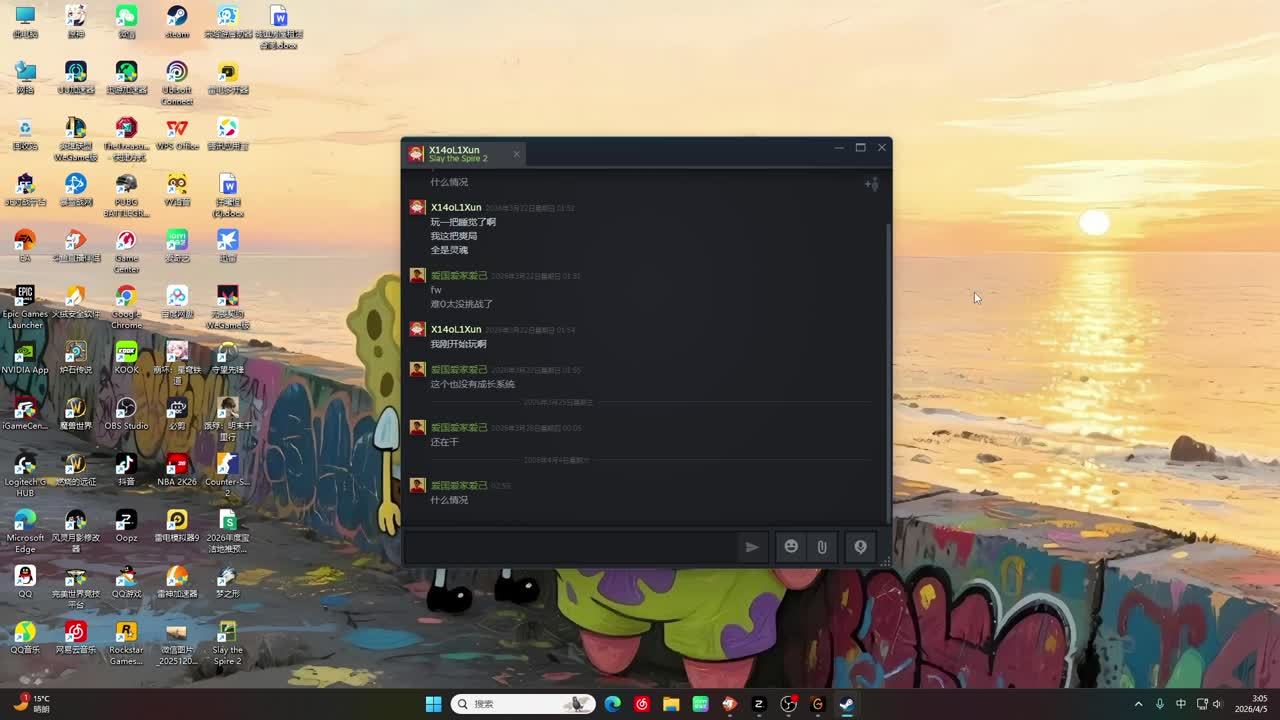Click the Windows Start button
The width and height of the screenshot is (1280, 720).
point(433,704)
